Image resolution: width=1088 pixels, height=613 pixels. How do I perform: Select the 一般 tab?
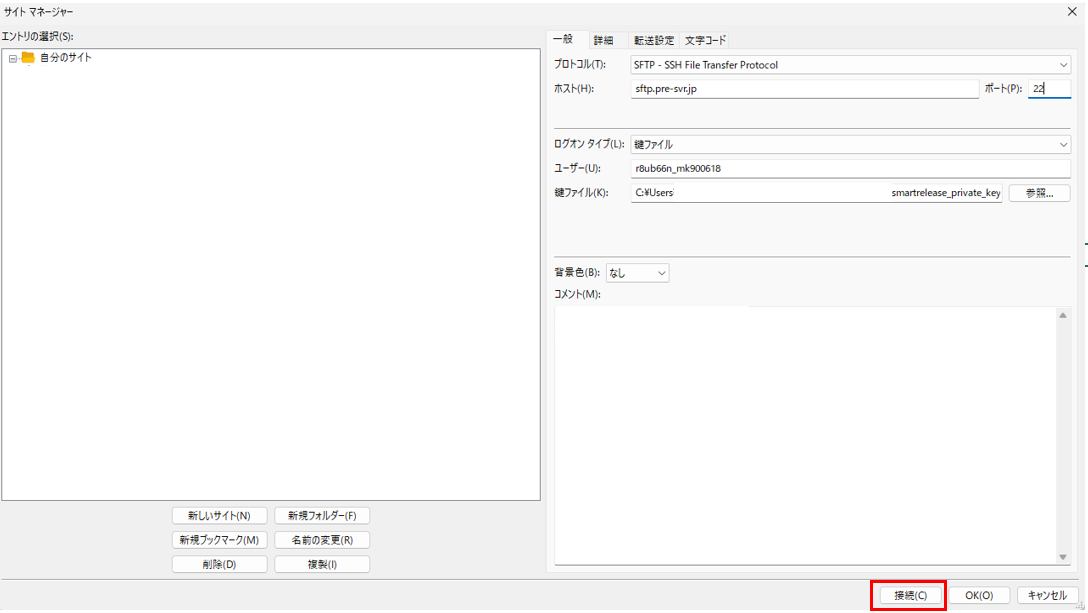click(x=563, y=39)
